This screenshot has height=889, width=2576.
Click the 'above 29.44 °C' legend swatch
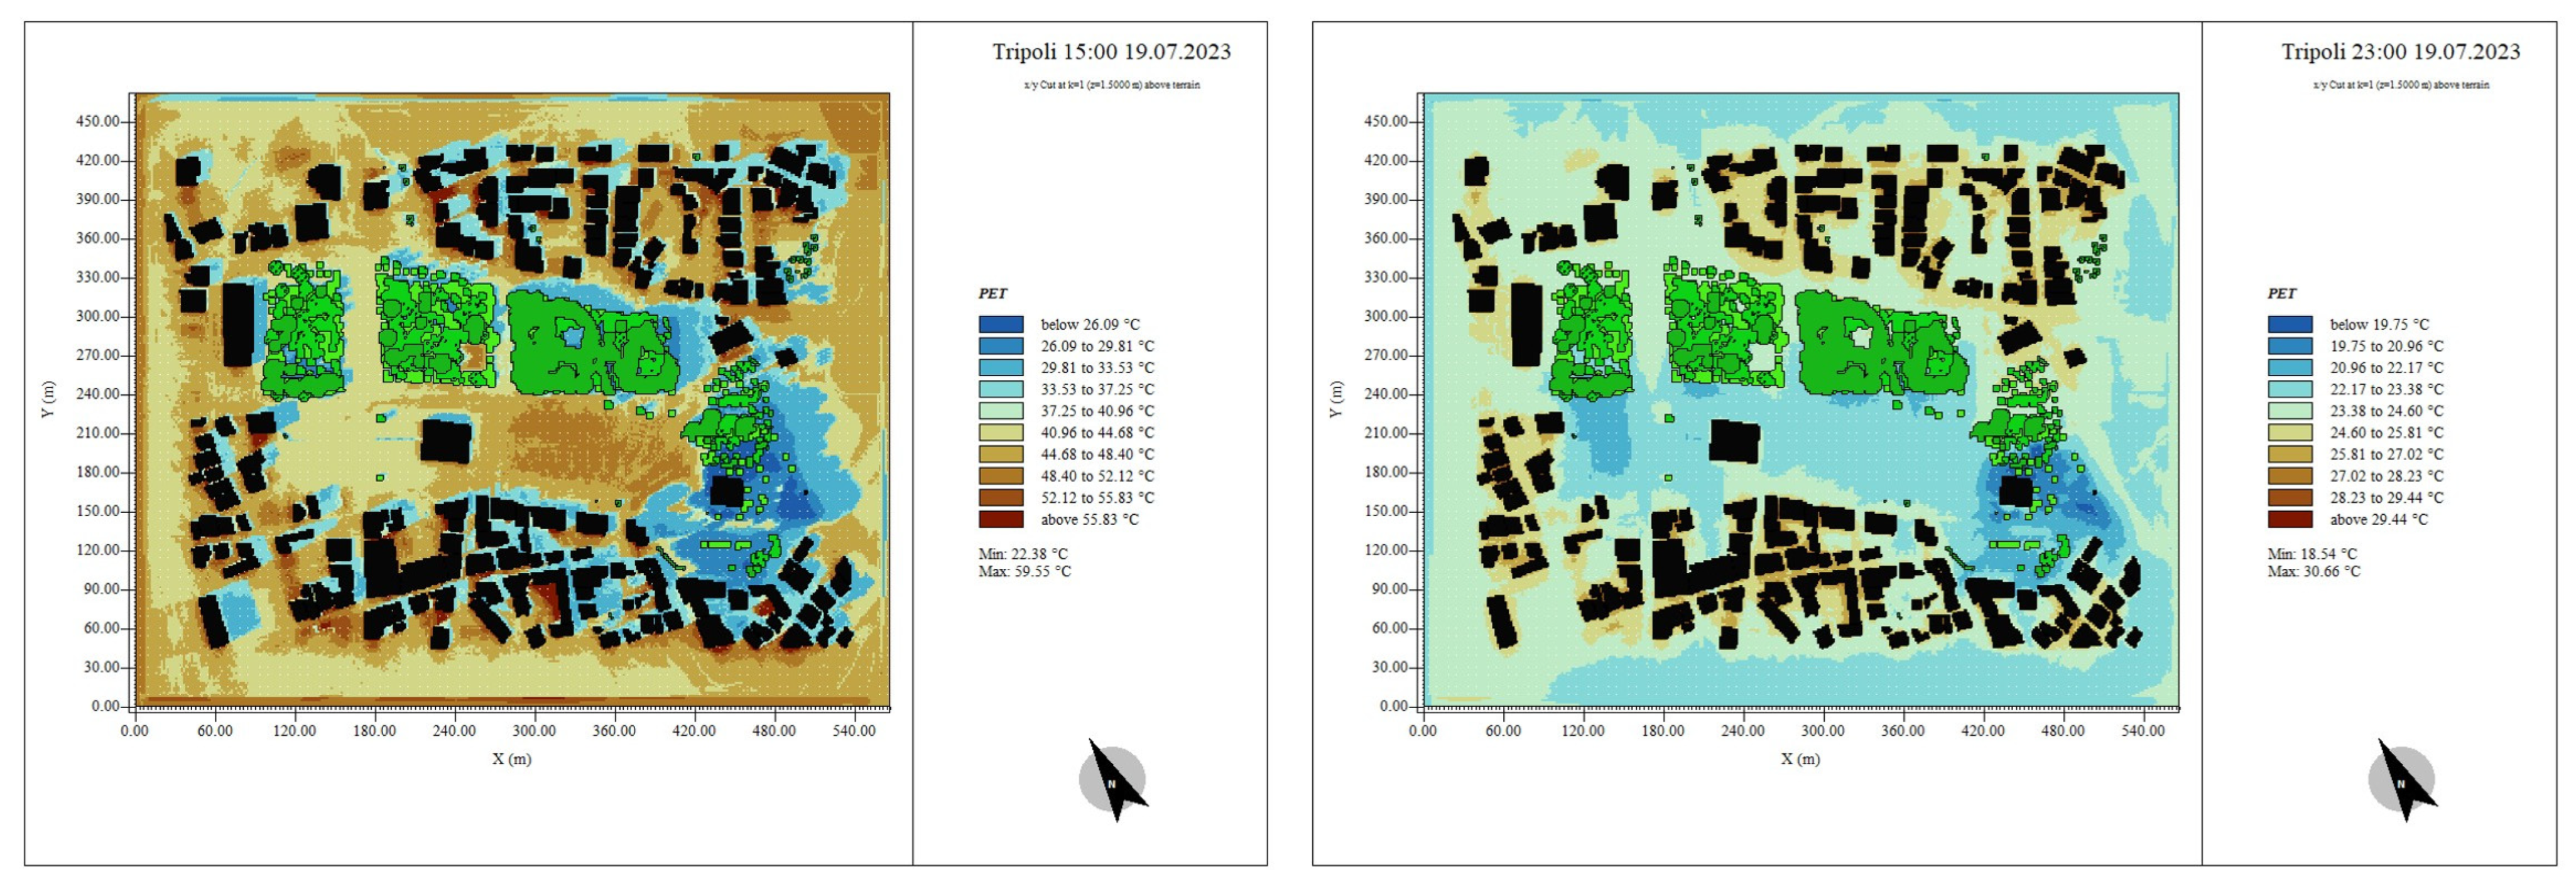(x=2289, y=519)
